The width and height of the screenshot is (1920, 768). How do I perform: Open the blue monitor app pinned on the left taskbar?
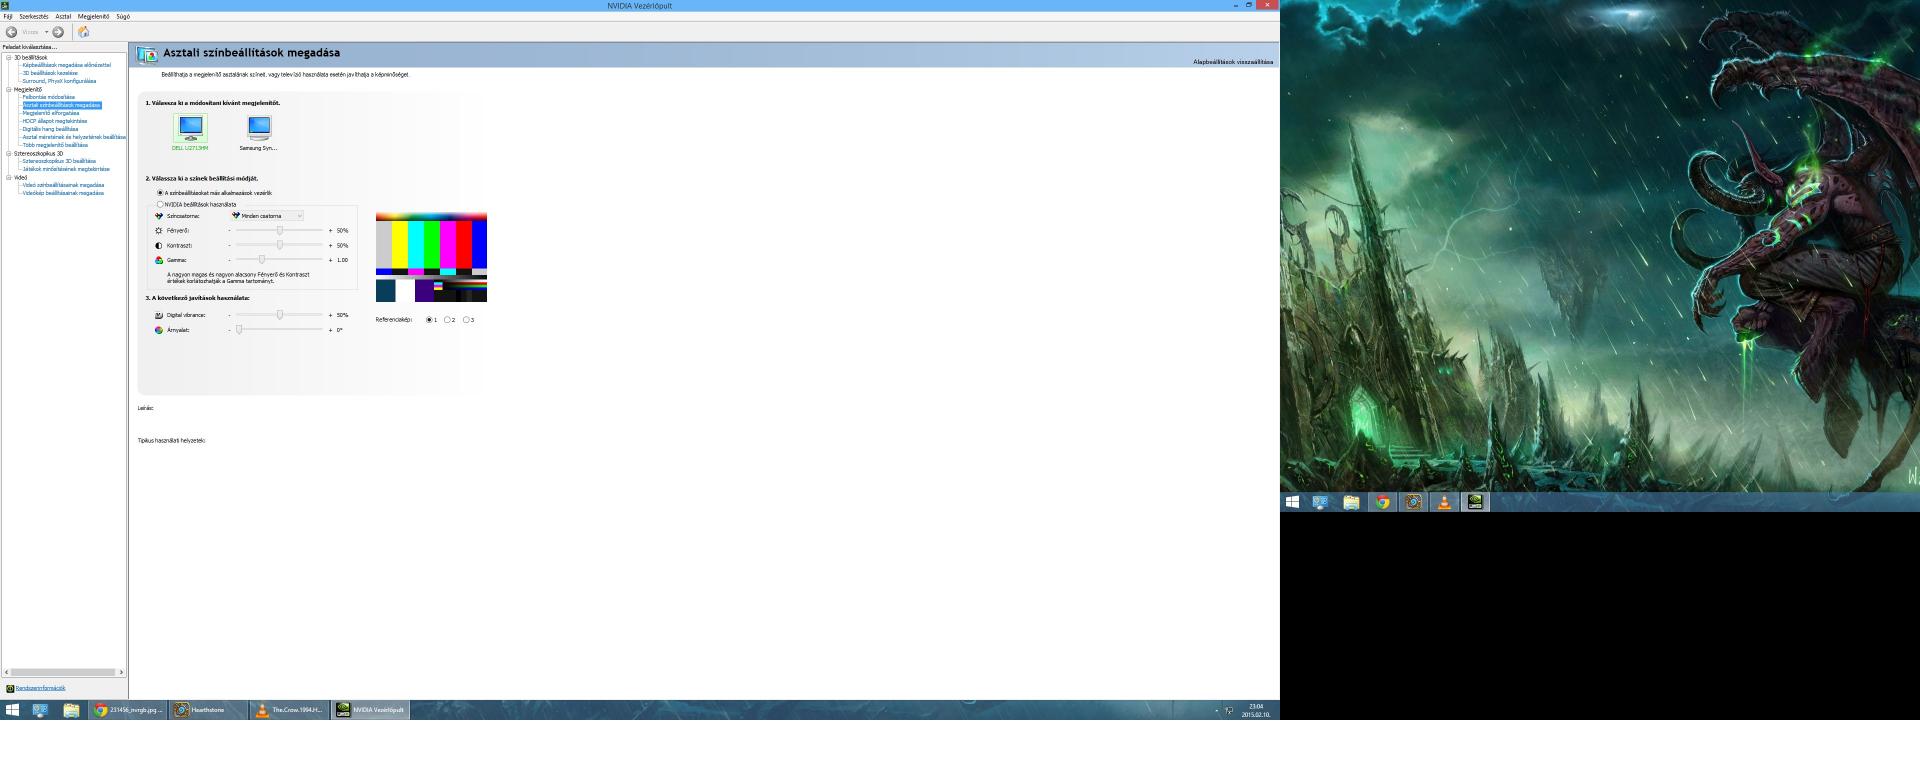pos(40,710)
